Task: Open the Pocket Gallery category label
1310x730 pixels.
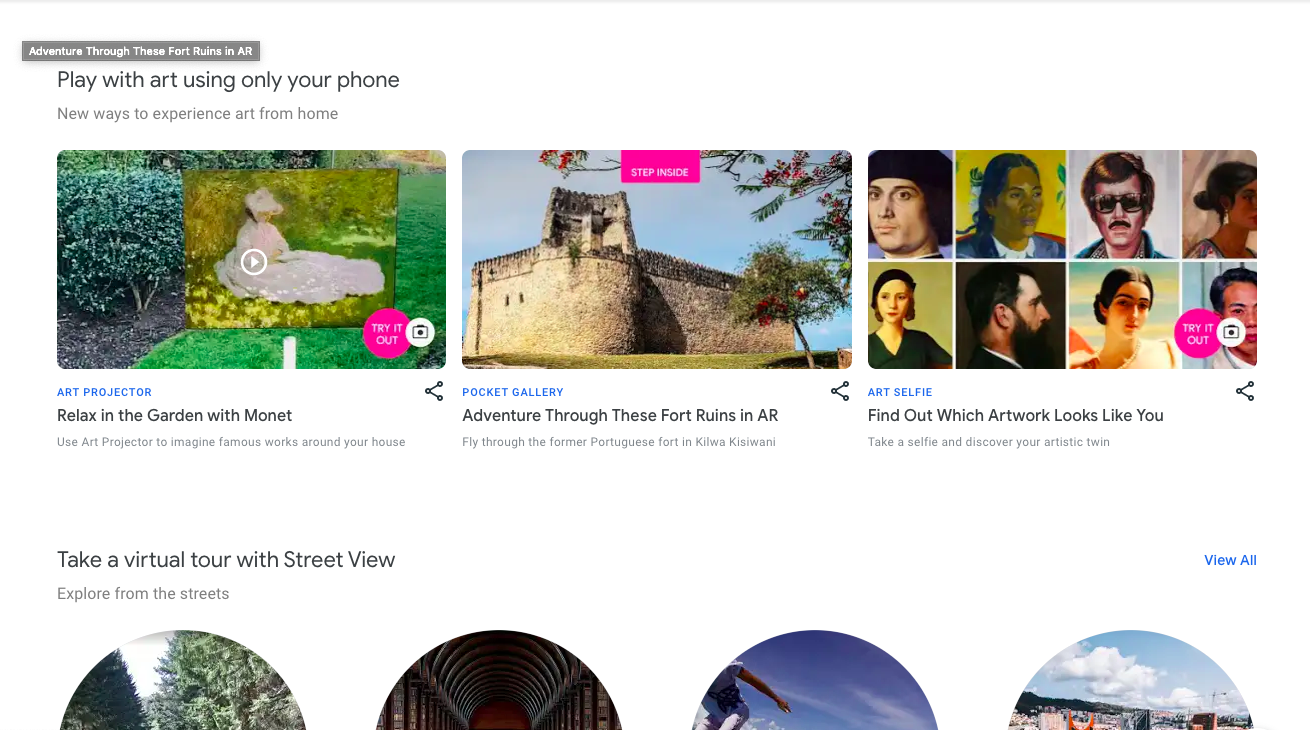Action: coord(513,392)
